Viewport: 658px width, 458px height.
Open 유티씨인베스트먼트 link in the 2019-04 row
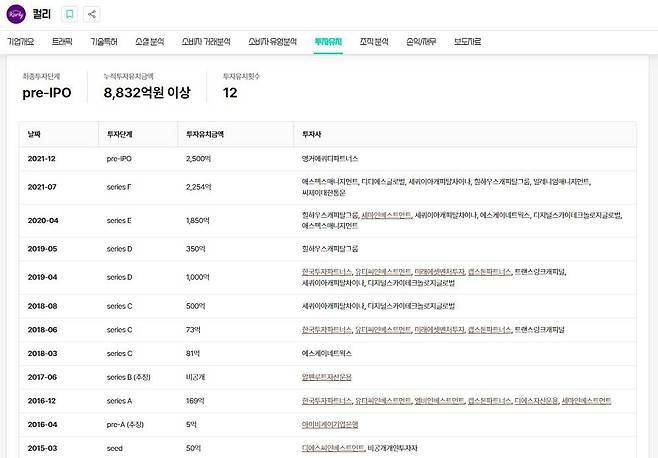click(x=383, y=272)
